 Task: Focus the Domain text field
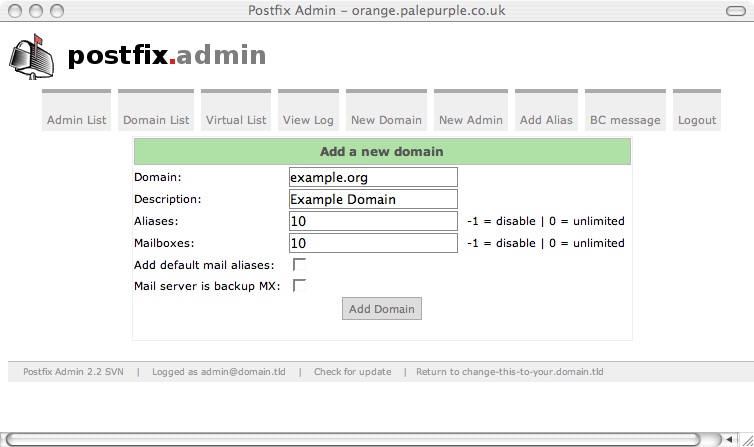click(373, 177)
